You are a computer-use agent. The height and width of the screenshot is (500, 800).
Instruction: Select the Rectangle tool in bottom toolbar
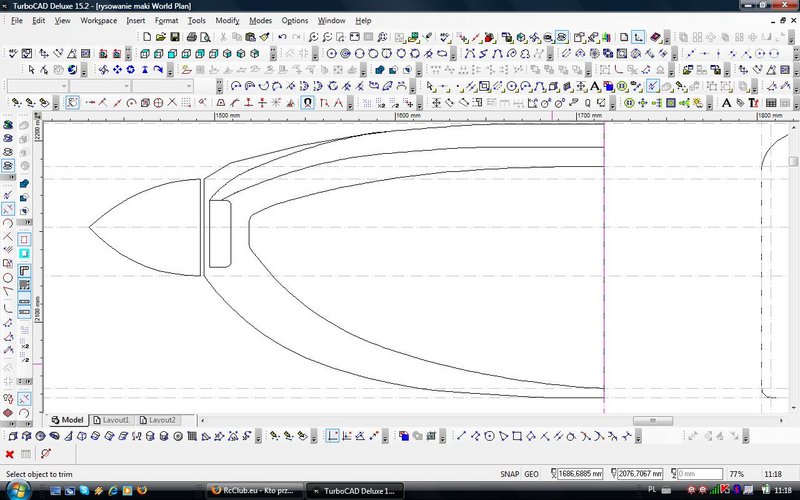[517, 436]
